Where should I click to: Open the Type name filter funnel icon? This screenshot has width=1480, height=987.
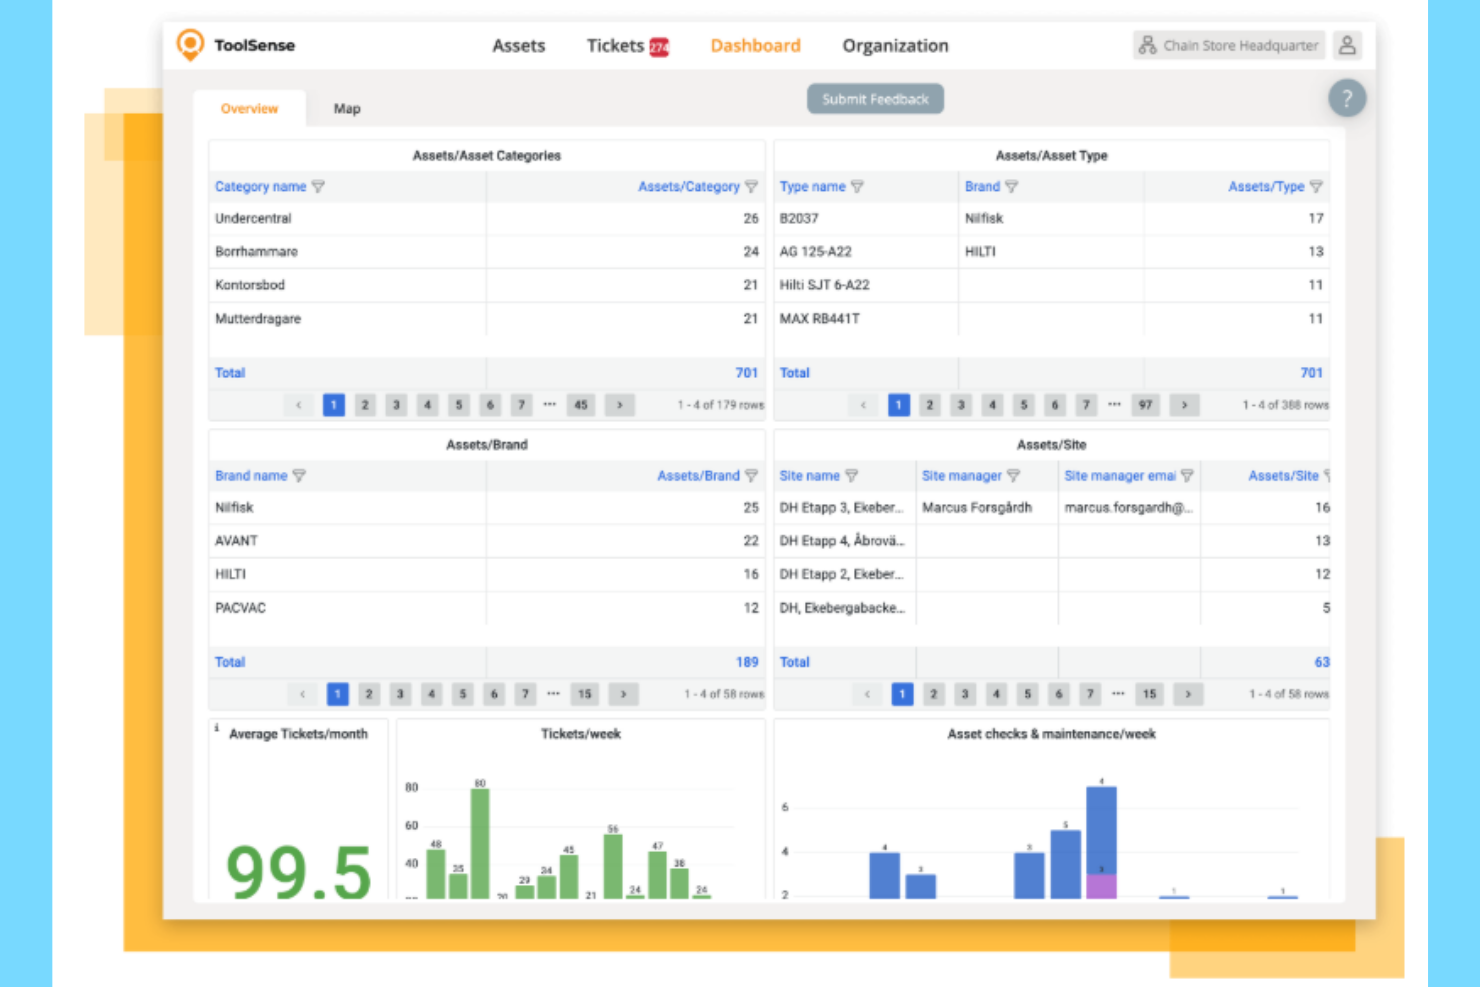pos(859,186)
